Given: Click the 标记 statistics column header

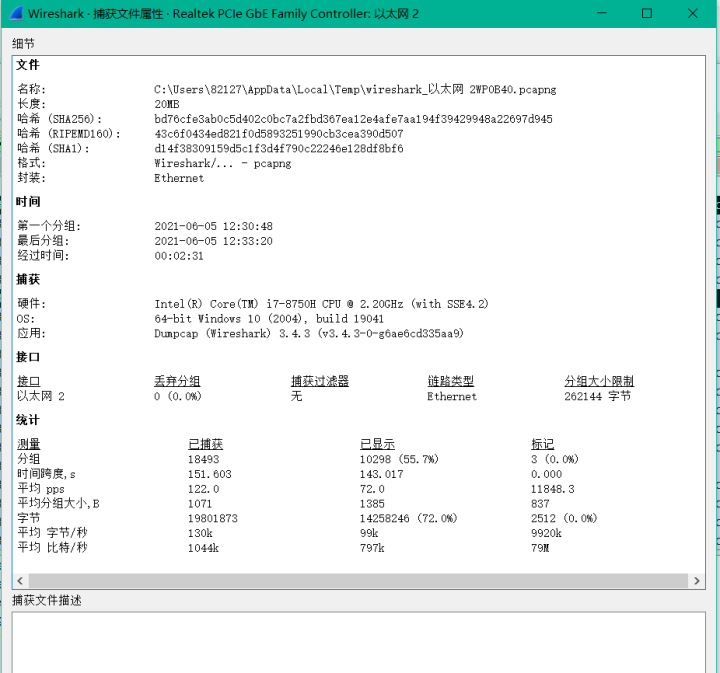Looking at the screenshot, I should 542,444.
